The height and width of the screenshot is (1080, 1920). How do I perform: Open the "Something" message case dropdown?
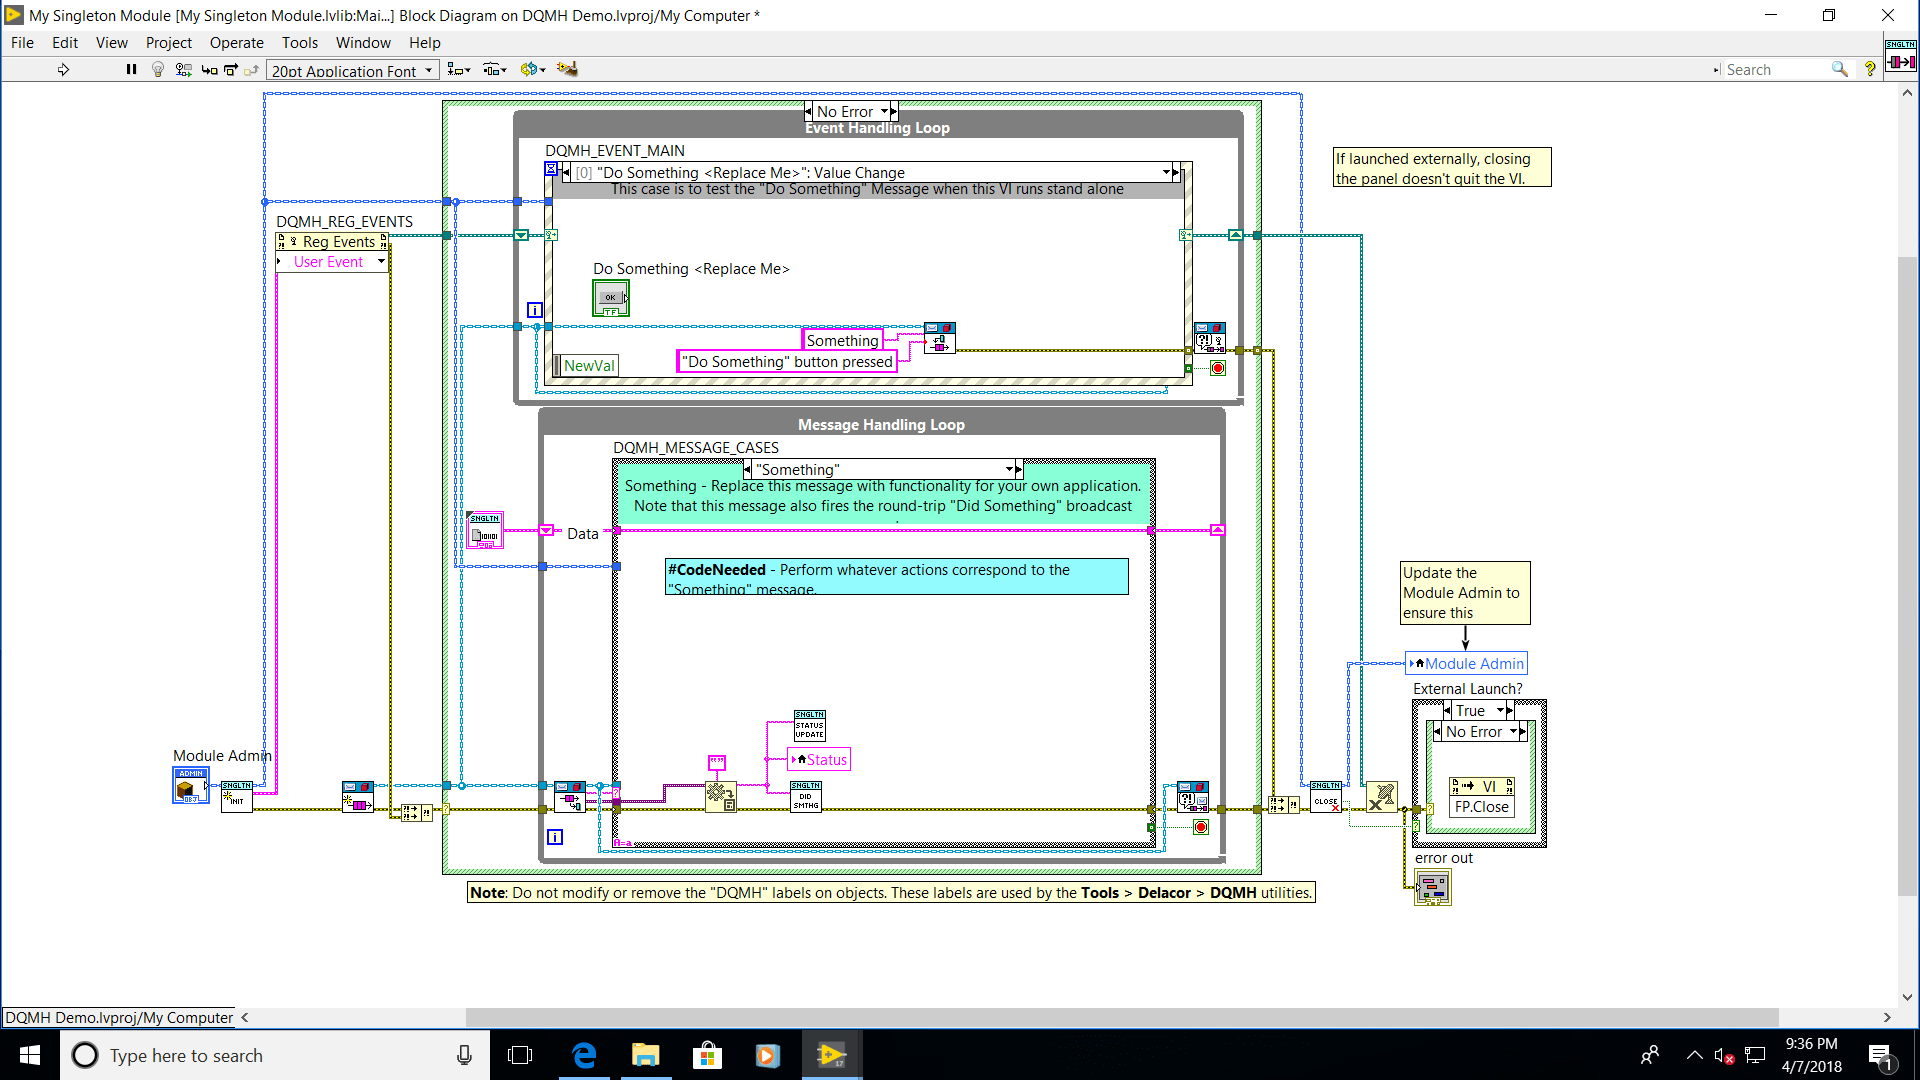pos(1009,469)
